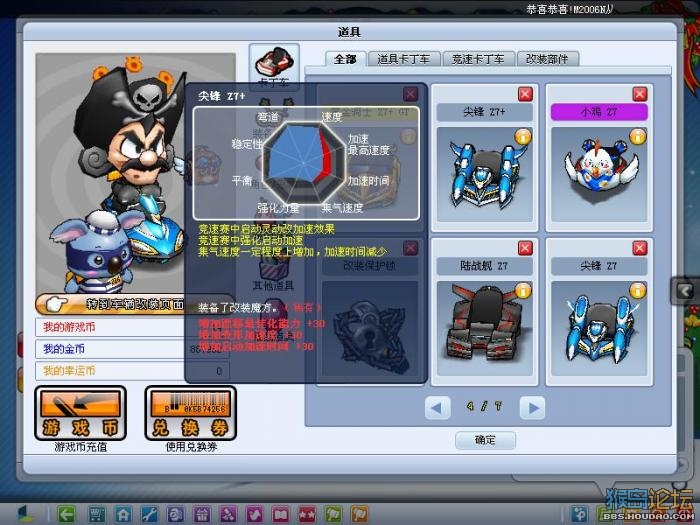The width and height of the screenshot is (700, 525).
Task: Click the wheel icon in bottom bar
Action: pyautogui.click(x=175, y=515)
